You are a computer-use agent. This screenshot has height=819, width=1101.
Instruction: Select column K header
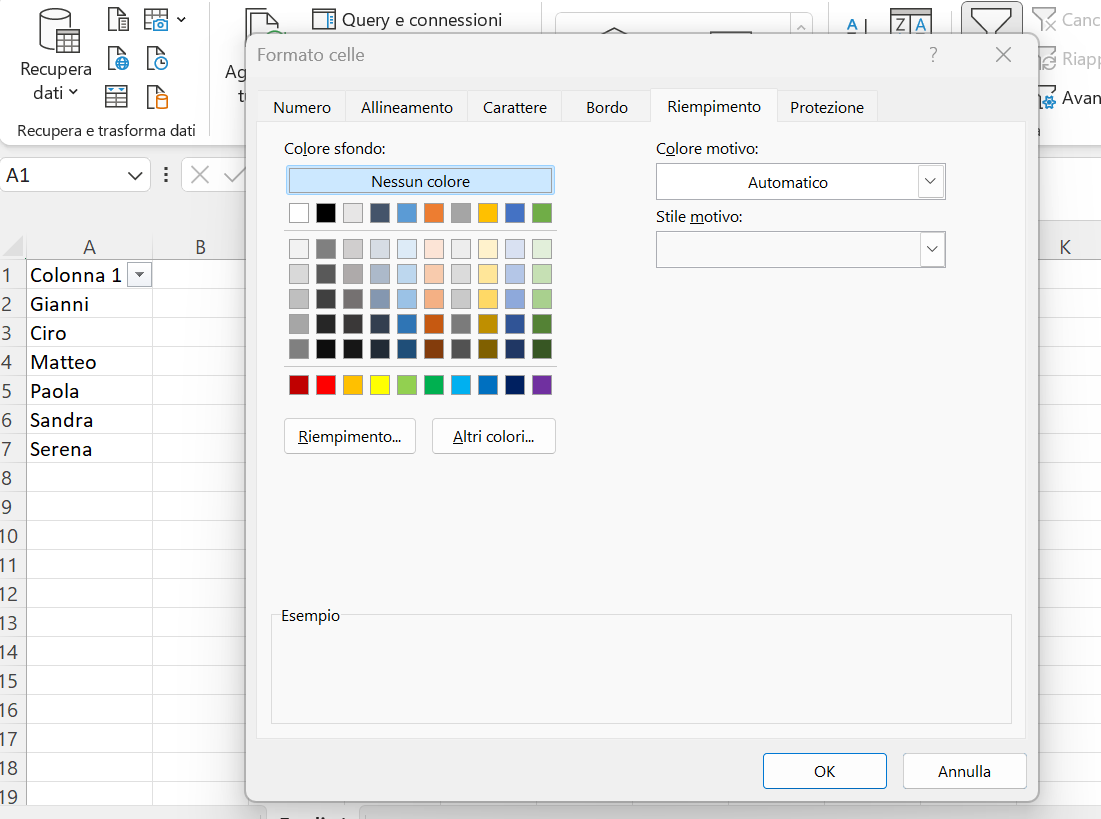tap(1065, 247)
